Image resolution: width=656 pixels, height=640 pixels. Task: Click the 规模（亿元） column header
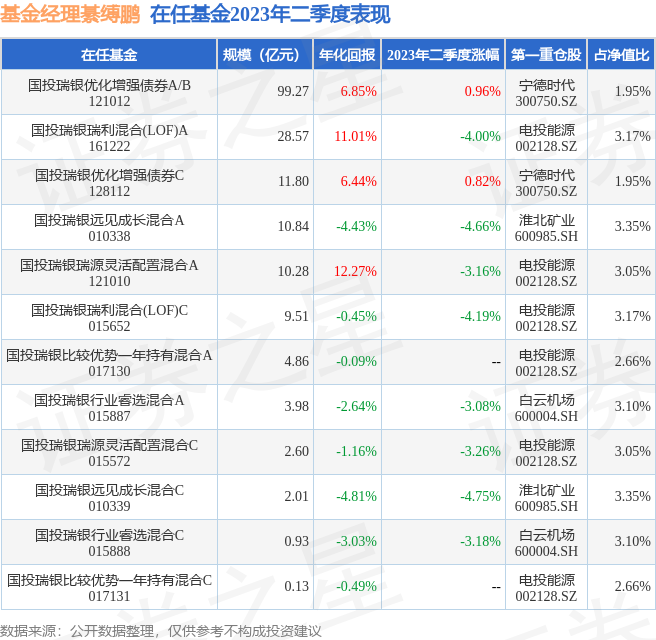pos(265,55)
